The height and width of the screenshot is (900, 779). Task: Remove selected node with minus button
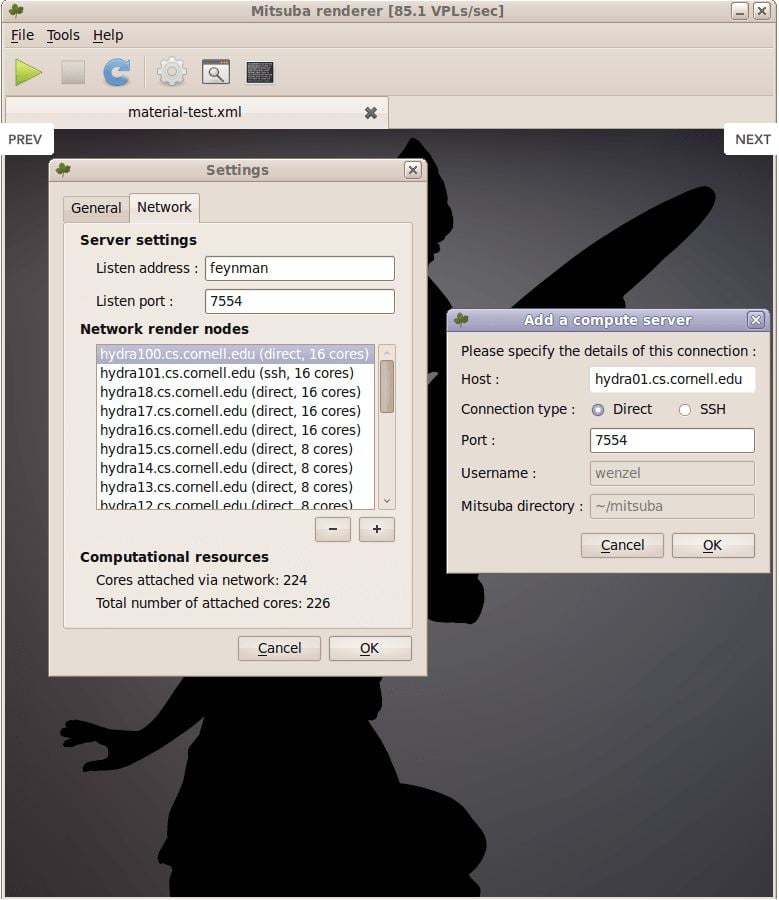click(x=333, y=529)
